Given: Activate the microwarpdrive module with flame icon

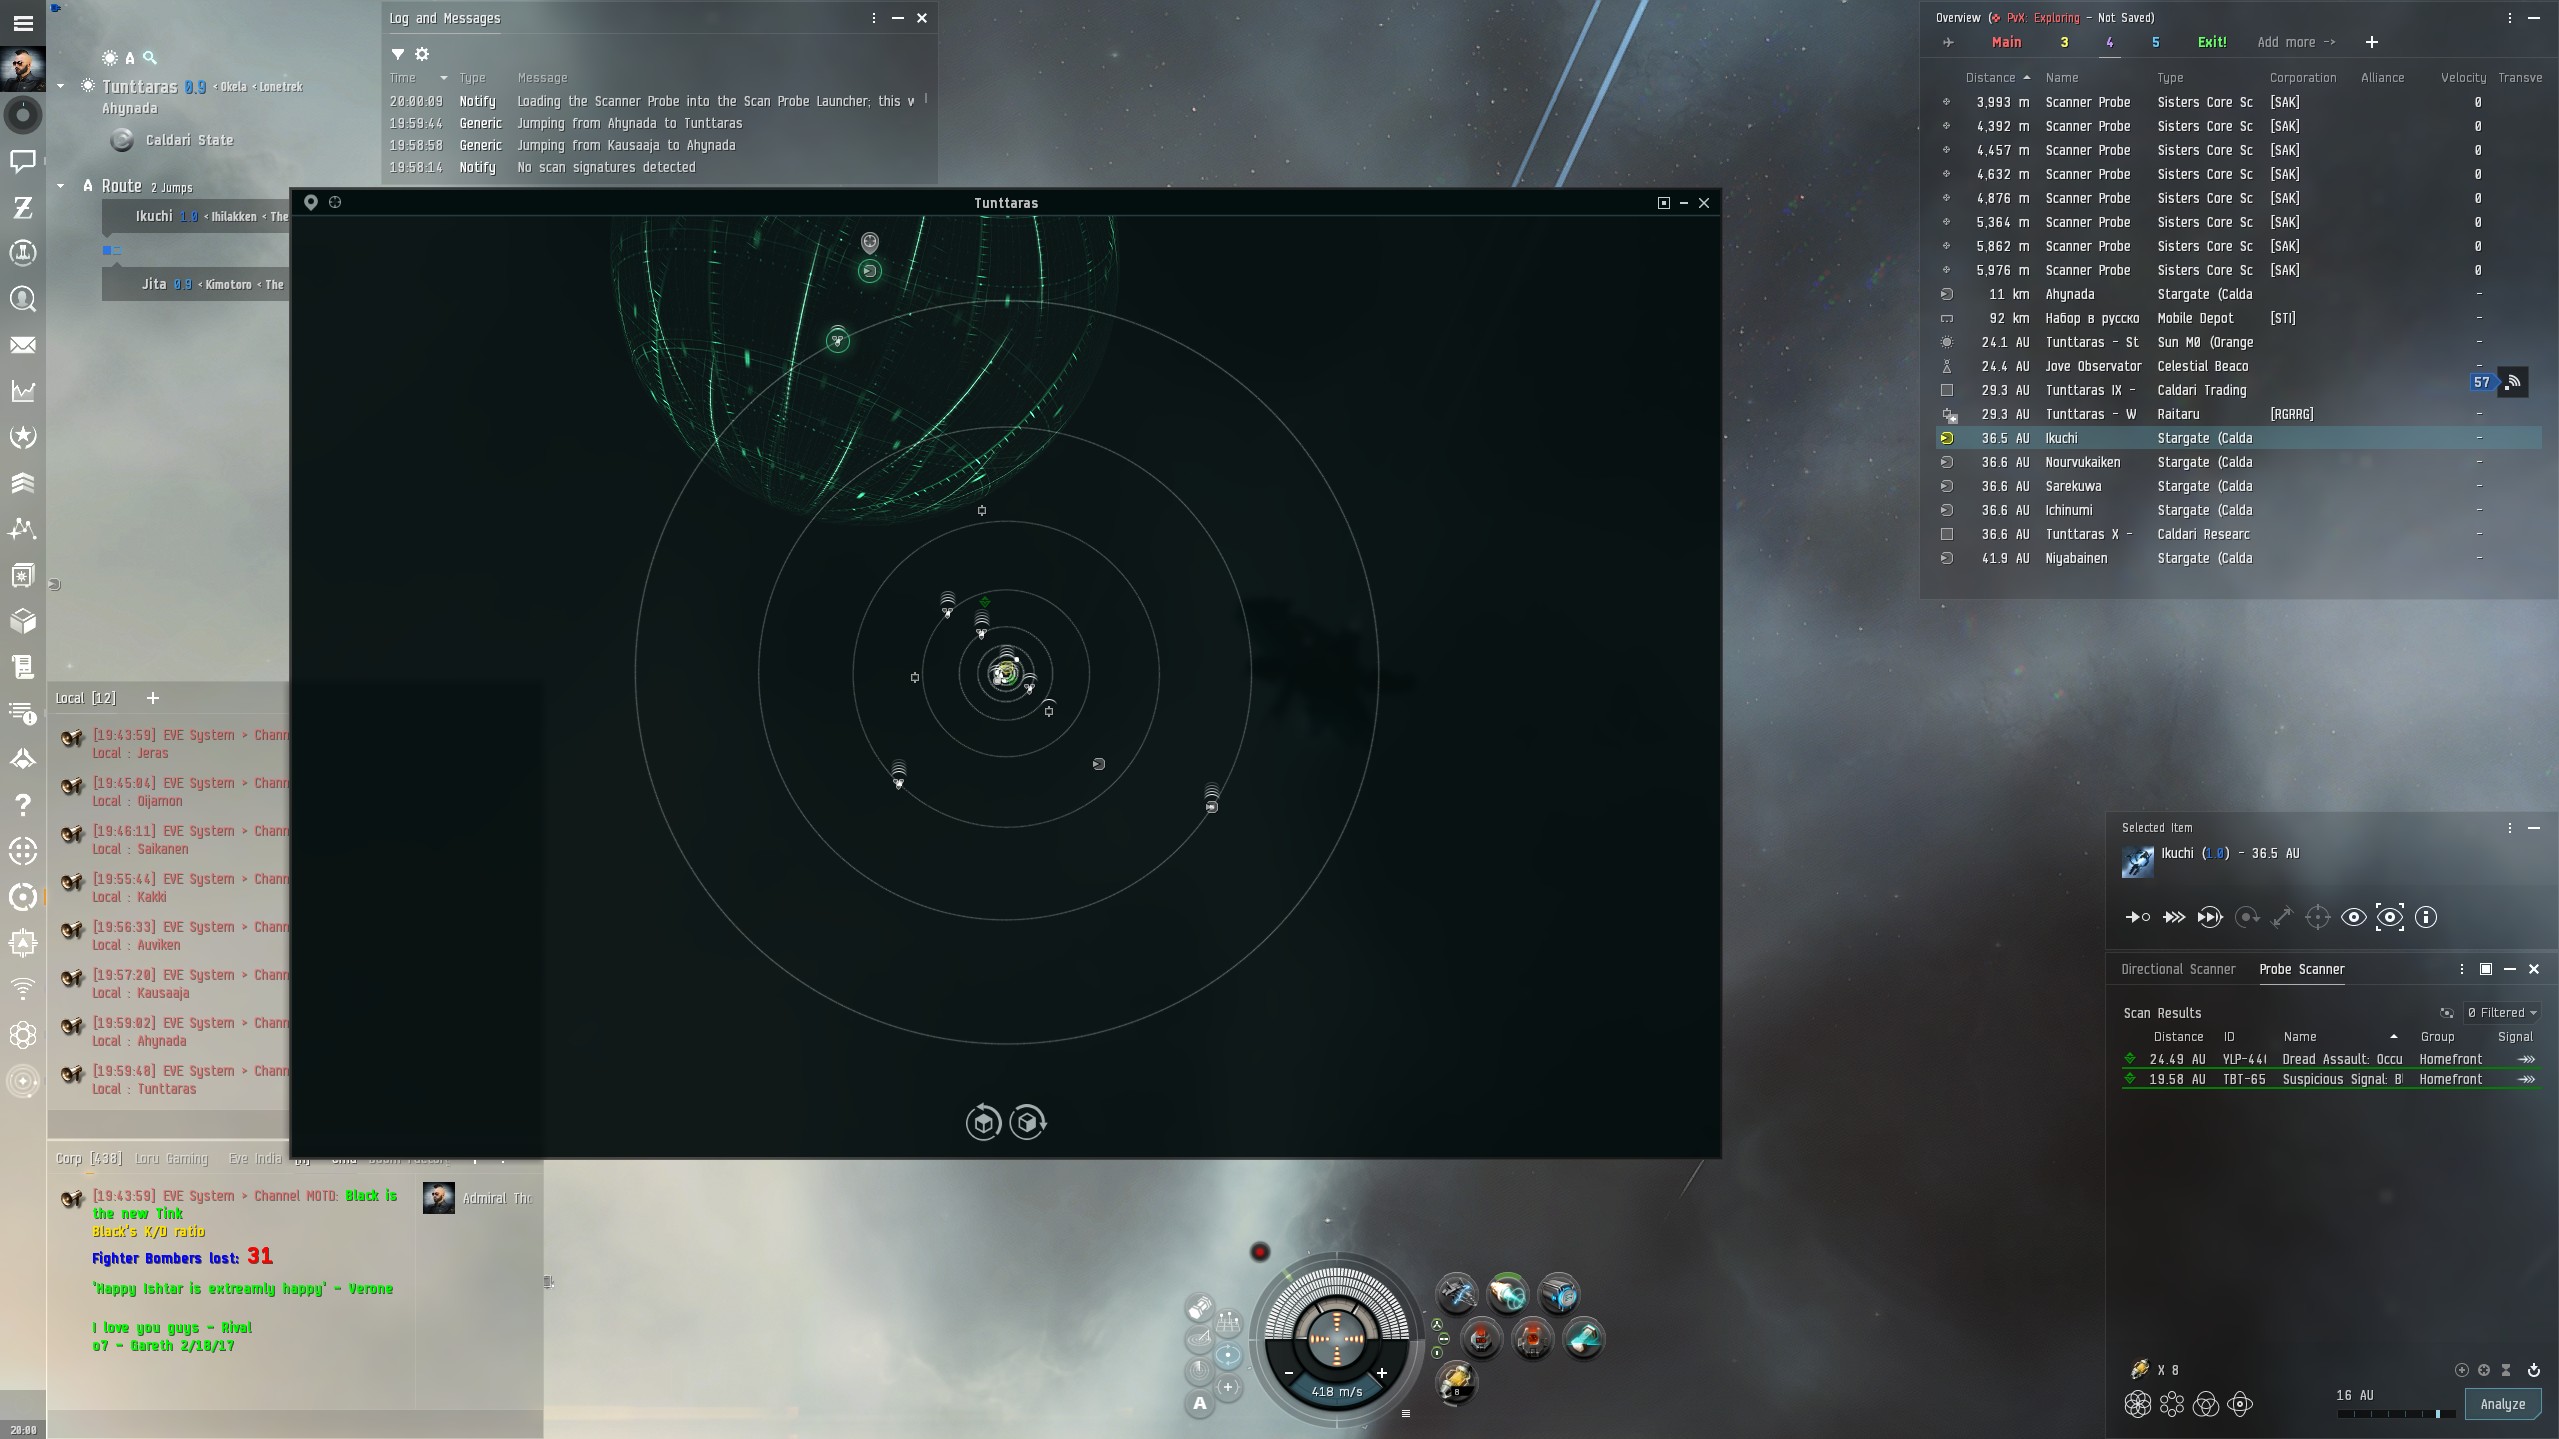Looking at the screenshot, I should click(1507, 1295).
